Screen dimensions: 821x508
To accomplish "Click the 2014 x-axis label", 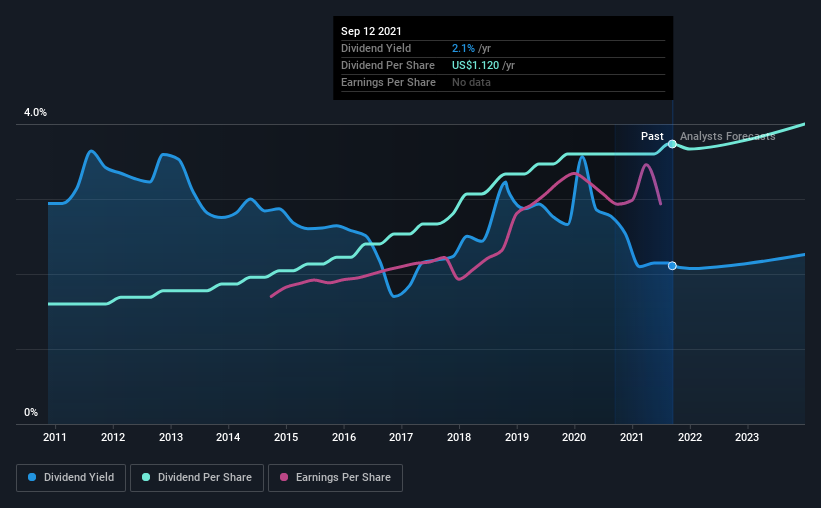I will pyautogui.click(x=228, y=437).
